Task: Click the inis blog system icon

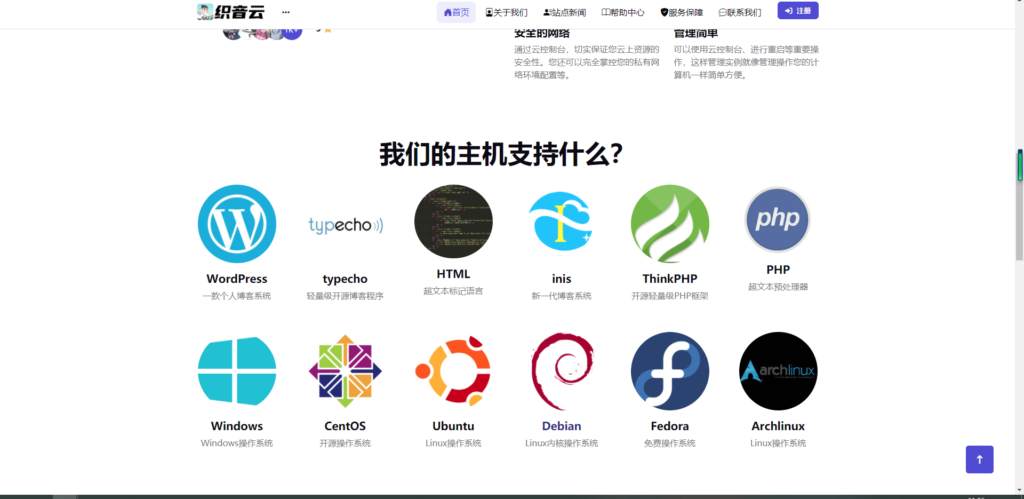Action: point(561,222)
